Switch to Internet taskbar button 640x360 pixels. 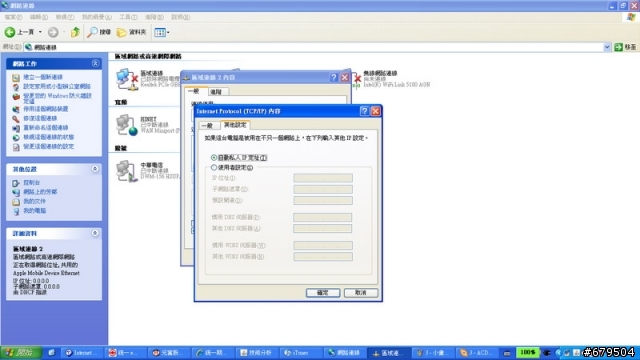pyautogui.click(x=82, y=353)
